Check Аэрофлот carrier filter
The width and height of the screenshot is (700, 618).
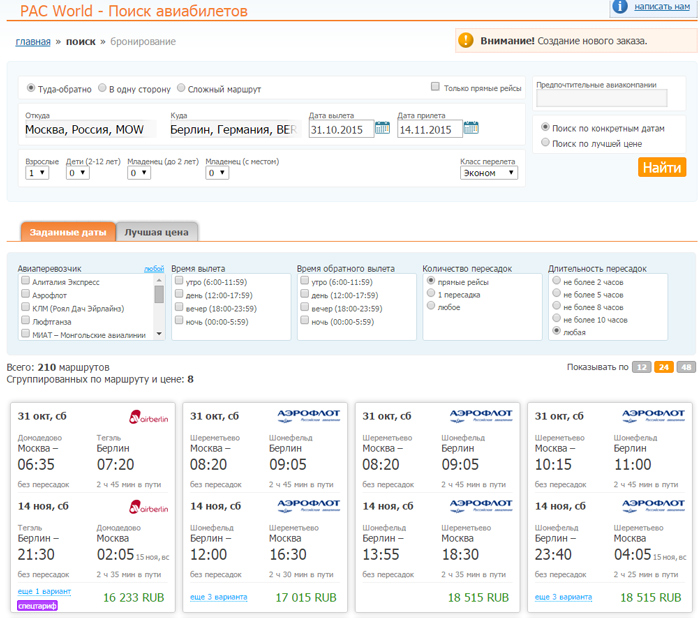click(25, 294)
